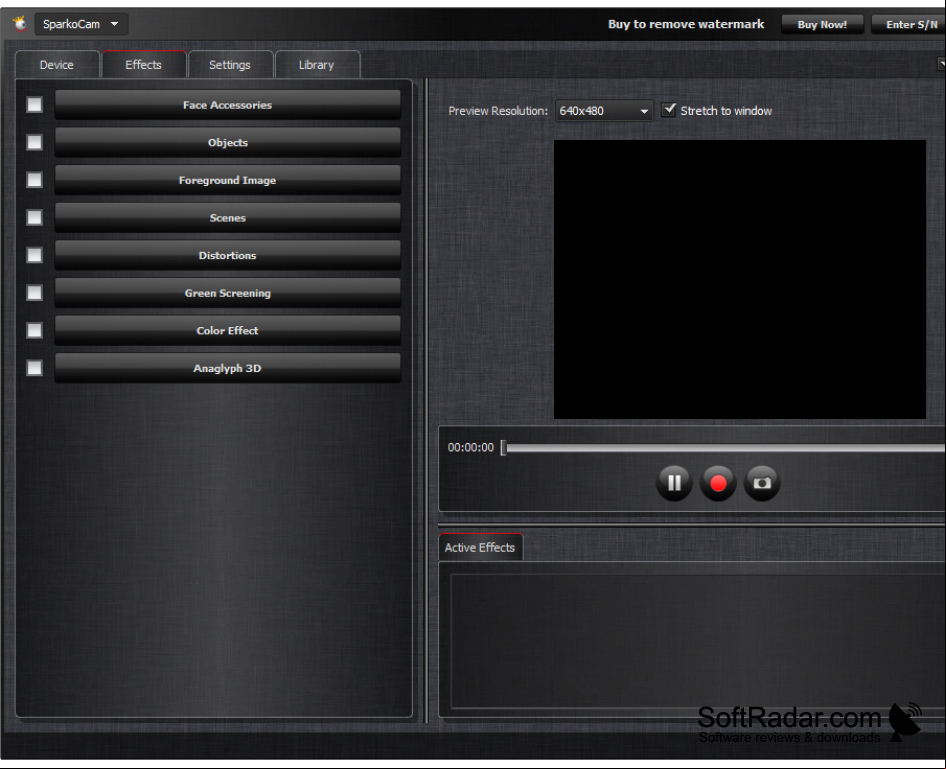Open the Settings tab

pyautogui.click(x=230, y=65)
